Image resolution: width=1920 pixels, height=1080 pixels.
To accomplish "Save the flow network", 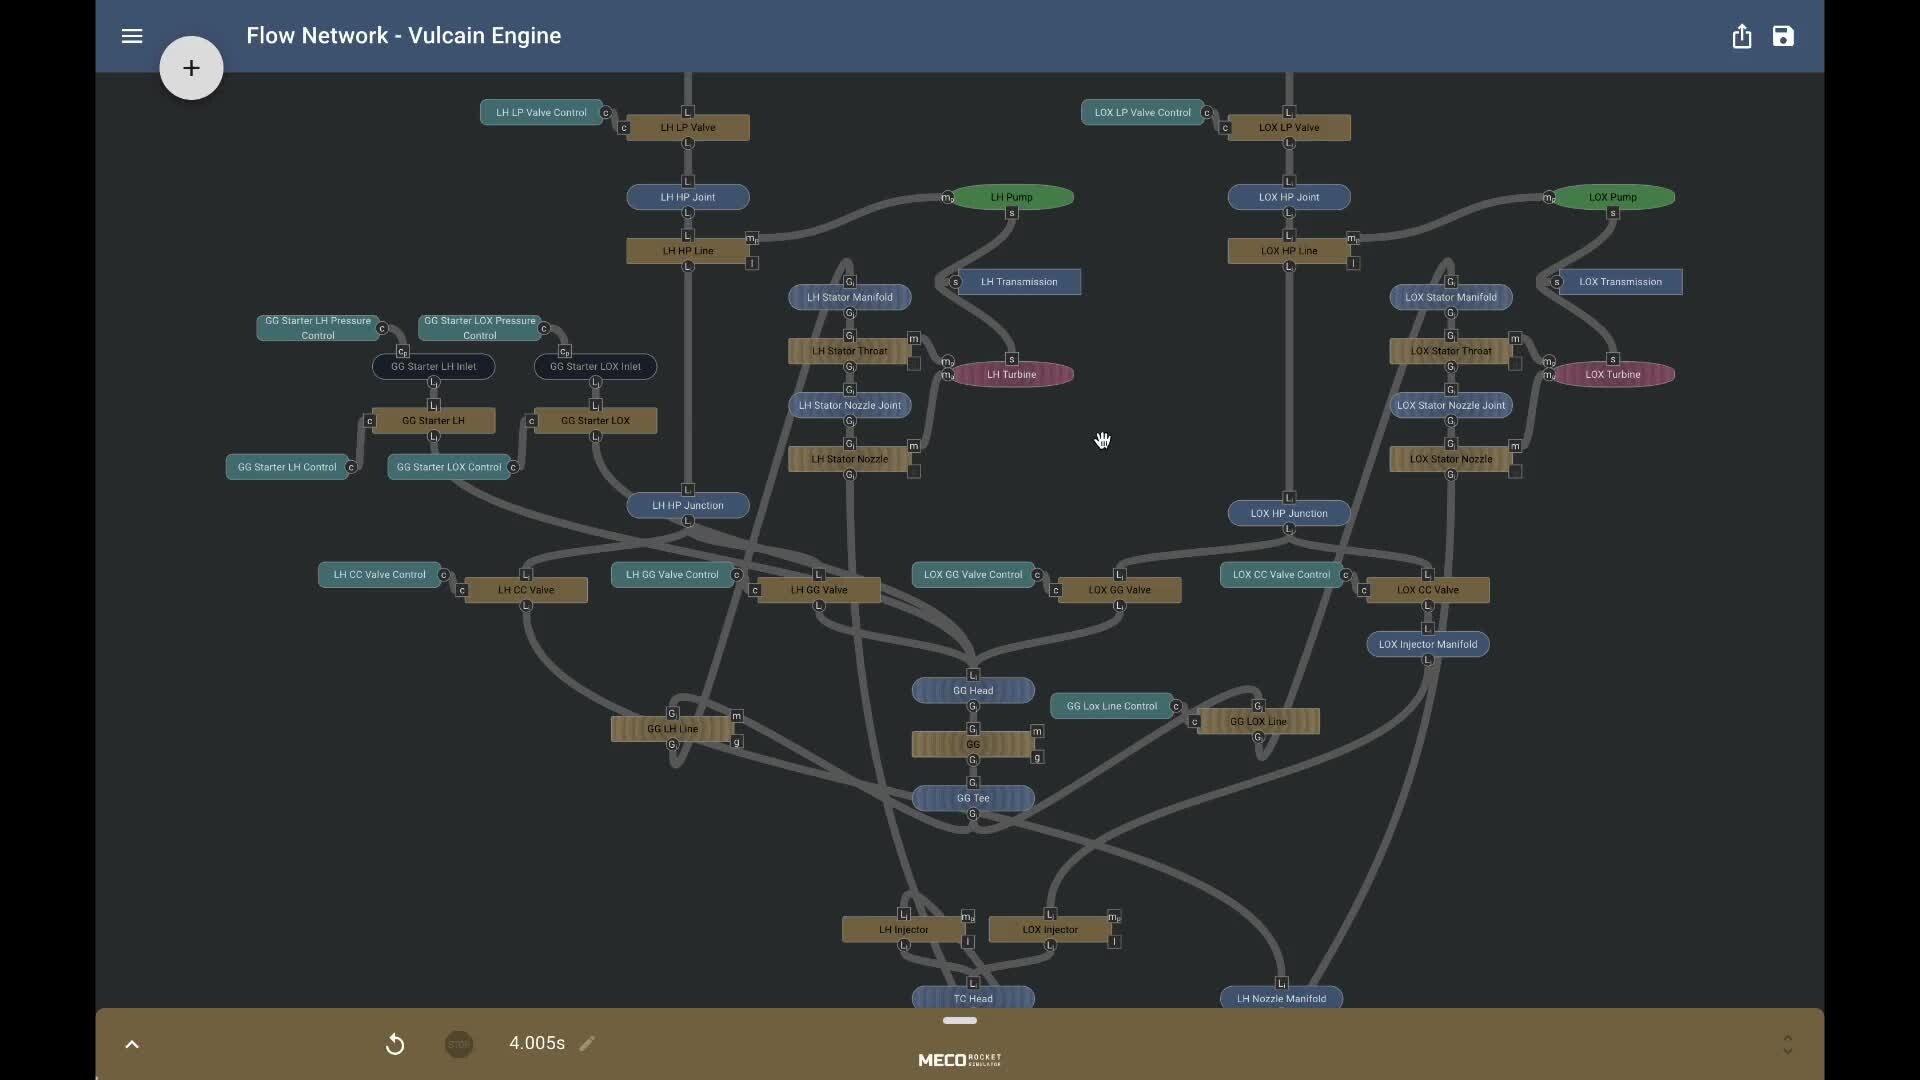I will coord(1783,37).
